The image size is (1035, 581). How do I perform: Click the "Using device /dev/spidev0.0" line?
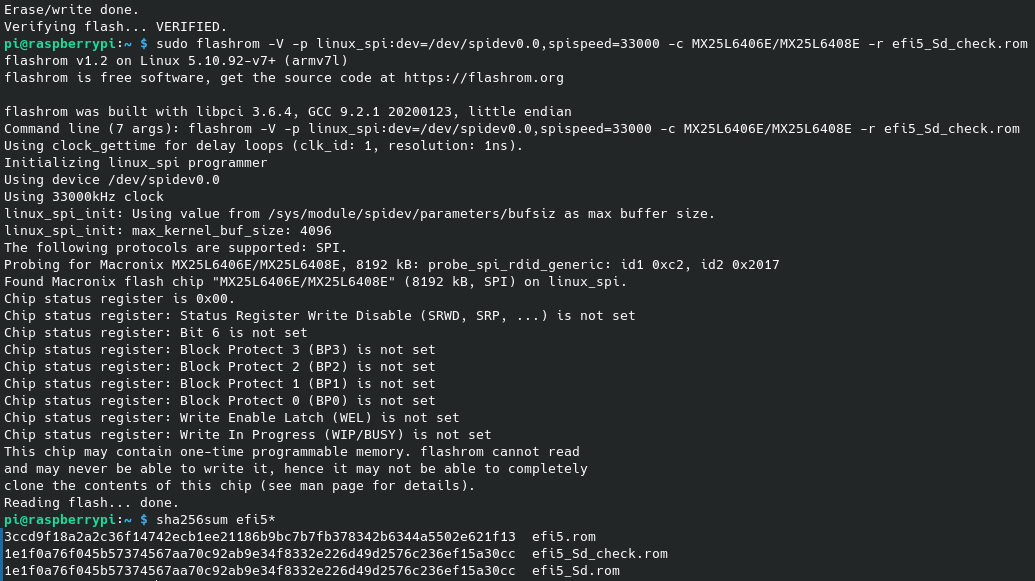pos(112,180)
